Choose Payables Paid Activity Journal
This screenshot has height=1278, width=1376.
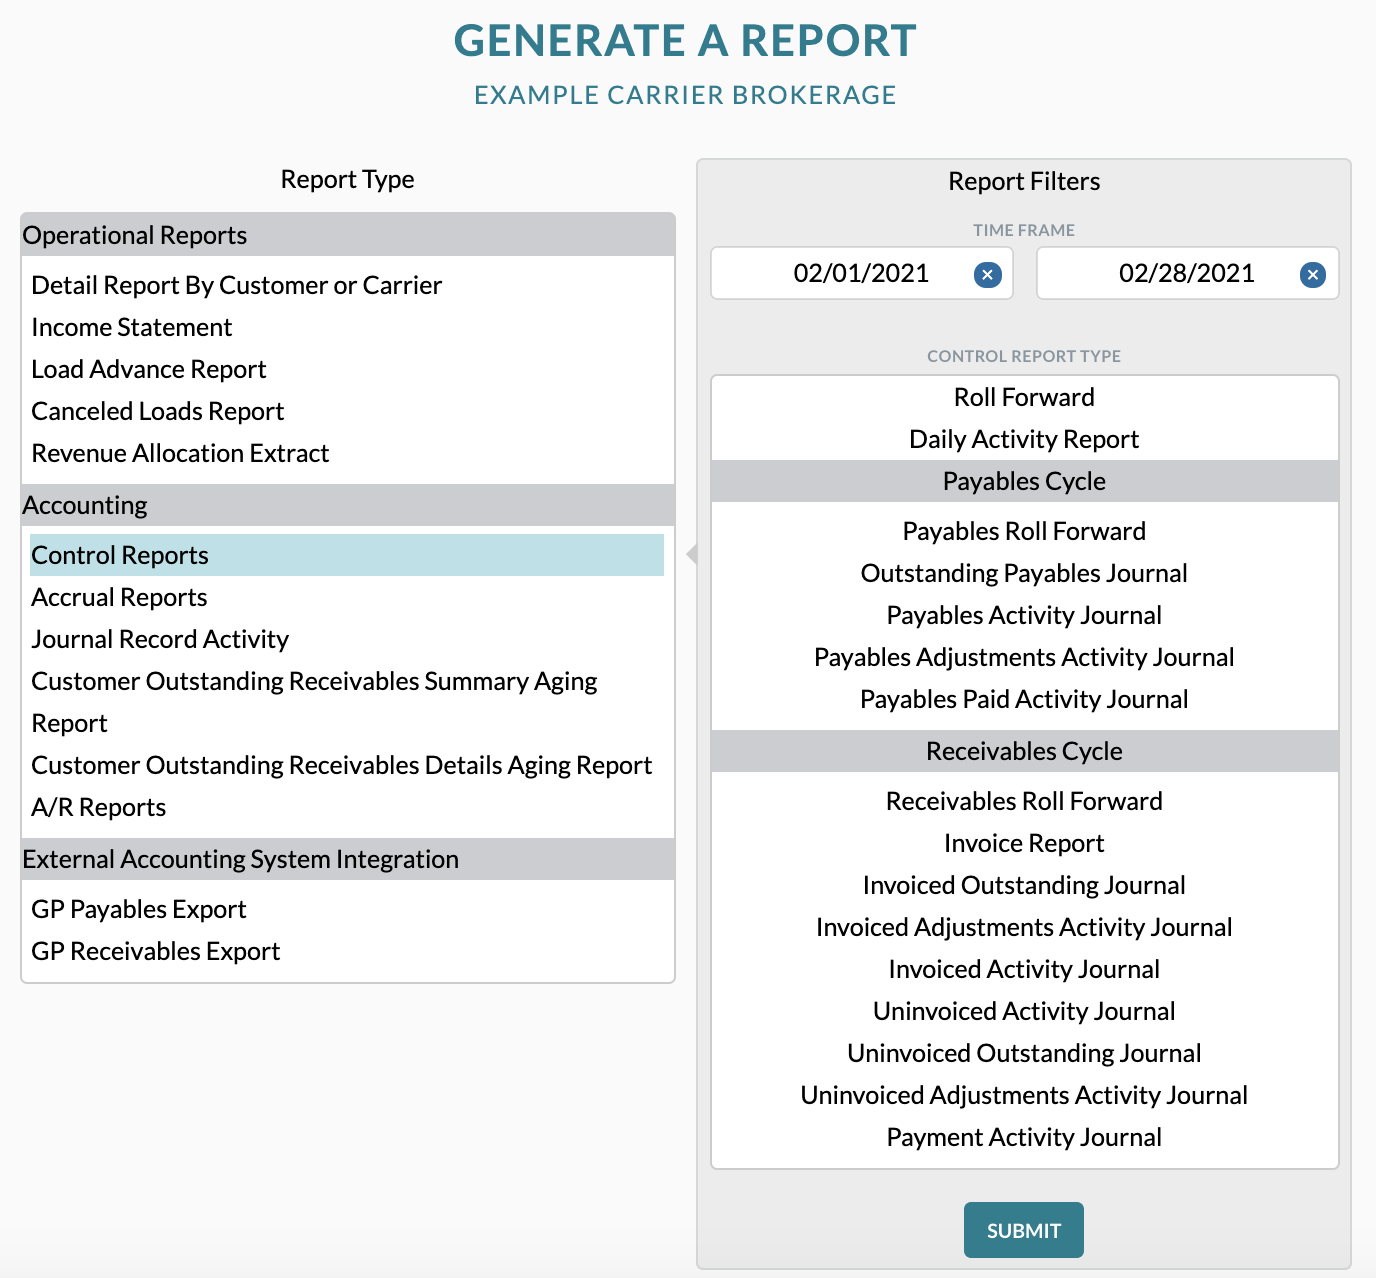pos(1023,699)
